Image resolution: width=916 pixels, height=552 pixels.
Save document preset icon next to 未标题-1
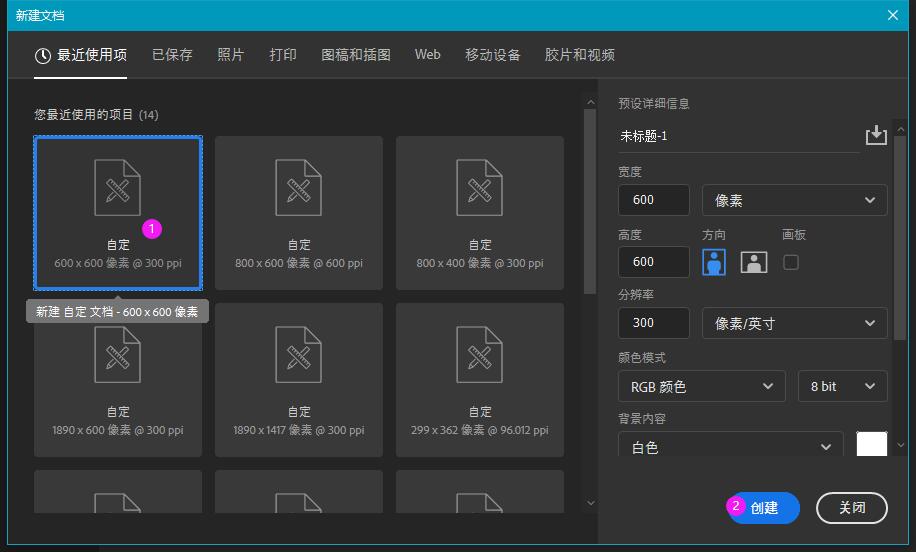tap(876, 136)
